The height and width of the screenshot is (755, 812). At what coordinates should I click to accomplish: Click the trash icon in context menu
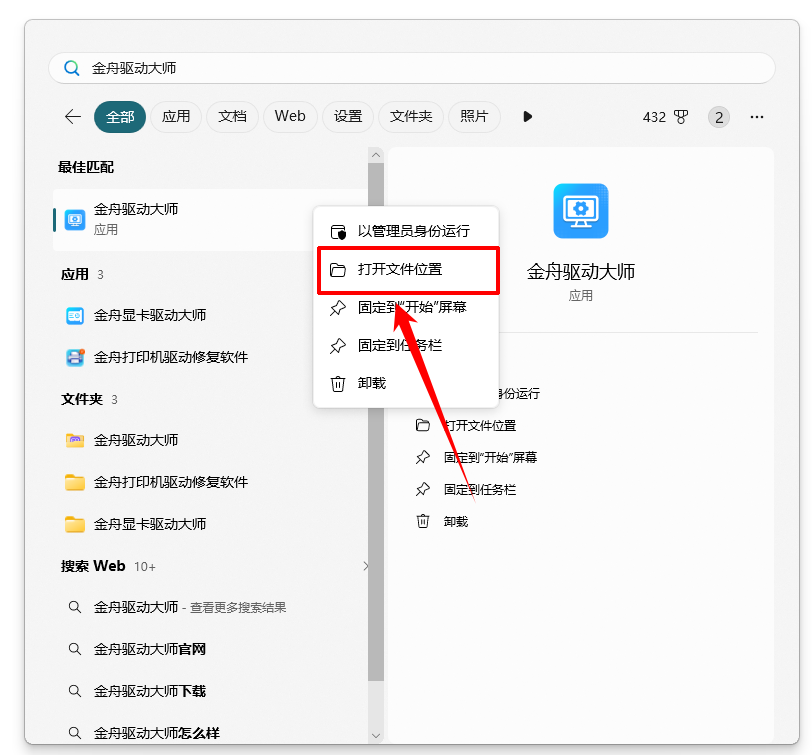point(338,384)
